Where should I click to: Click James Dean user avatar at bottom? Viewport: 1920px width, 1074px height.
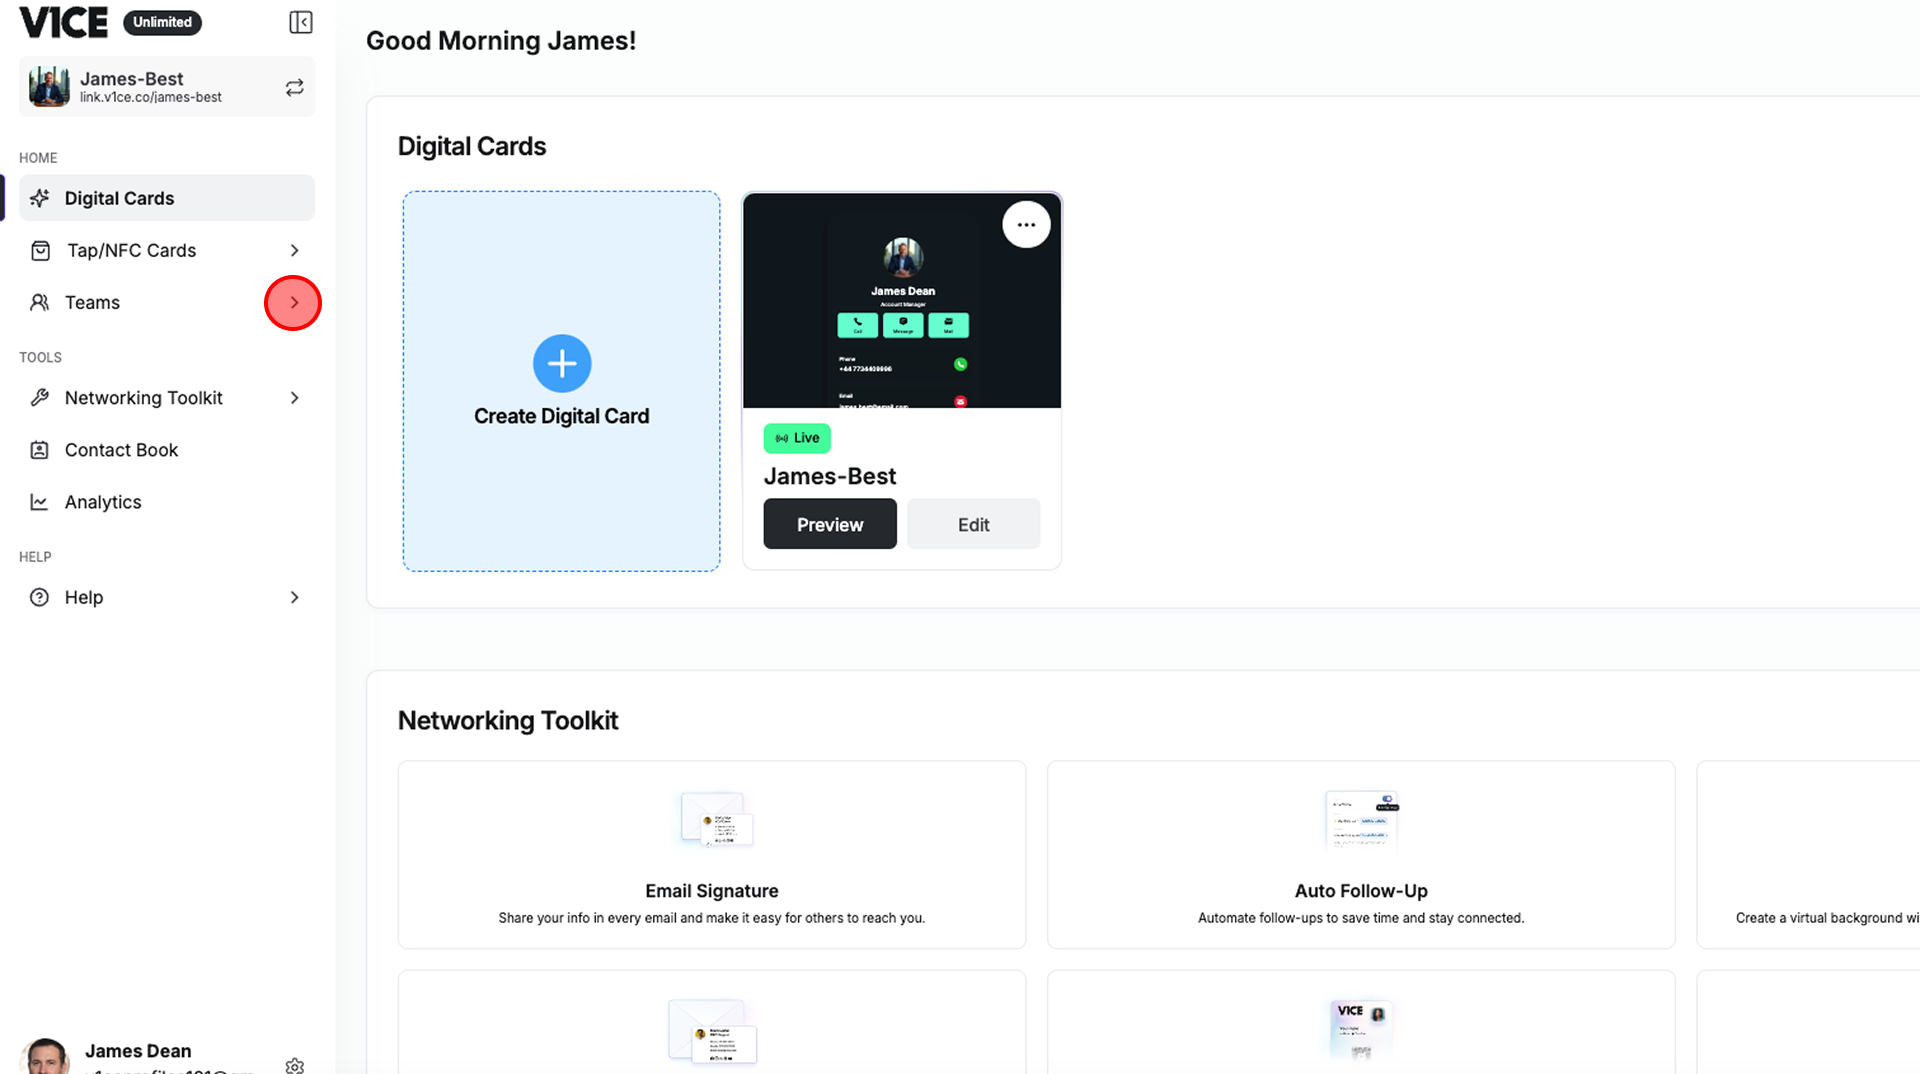coord(45,1056)
